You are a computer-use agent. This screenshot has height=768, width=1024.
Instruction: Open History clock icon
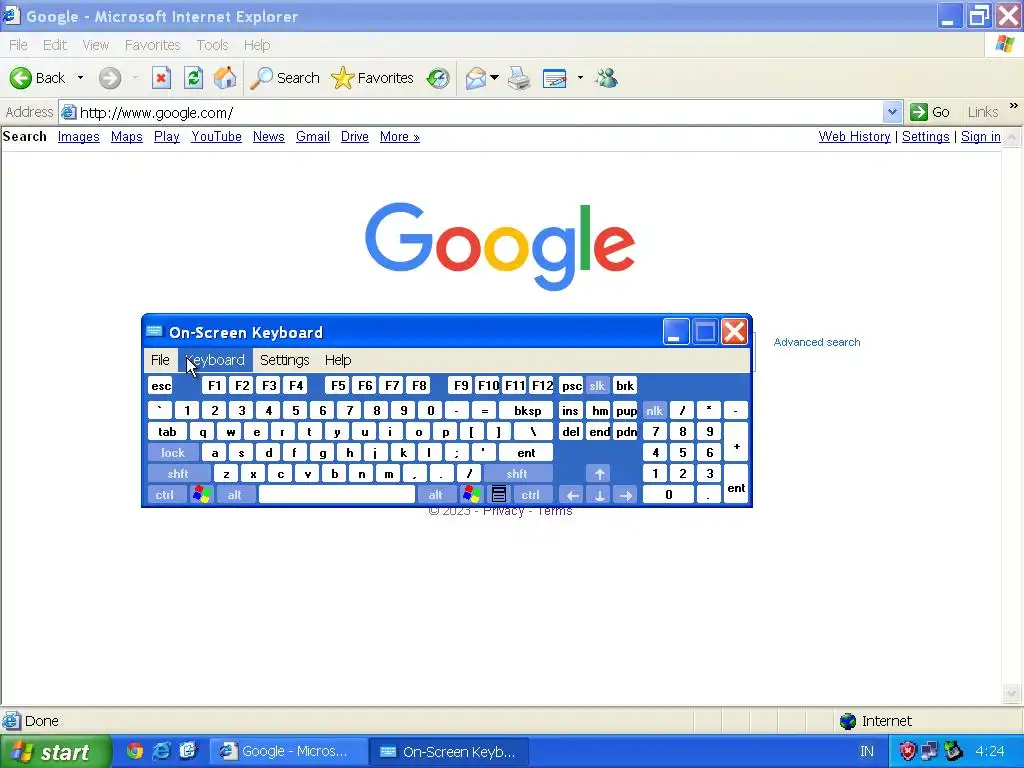pyautogui.click(x=438, y=78)
